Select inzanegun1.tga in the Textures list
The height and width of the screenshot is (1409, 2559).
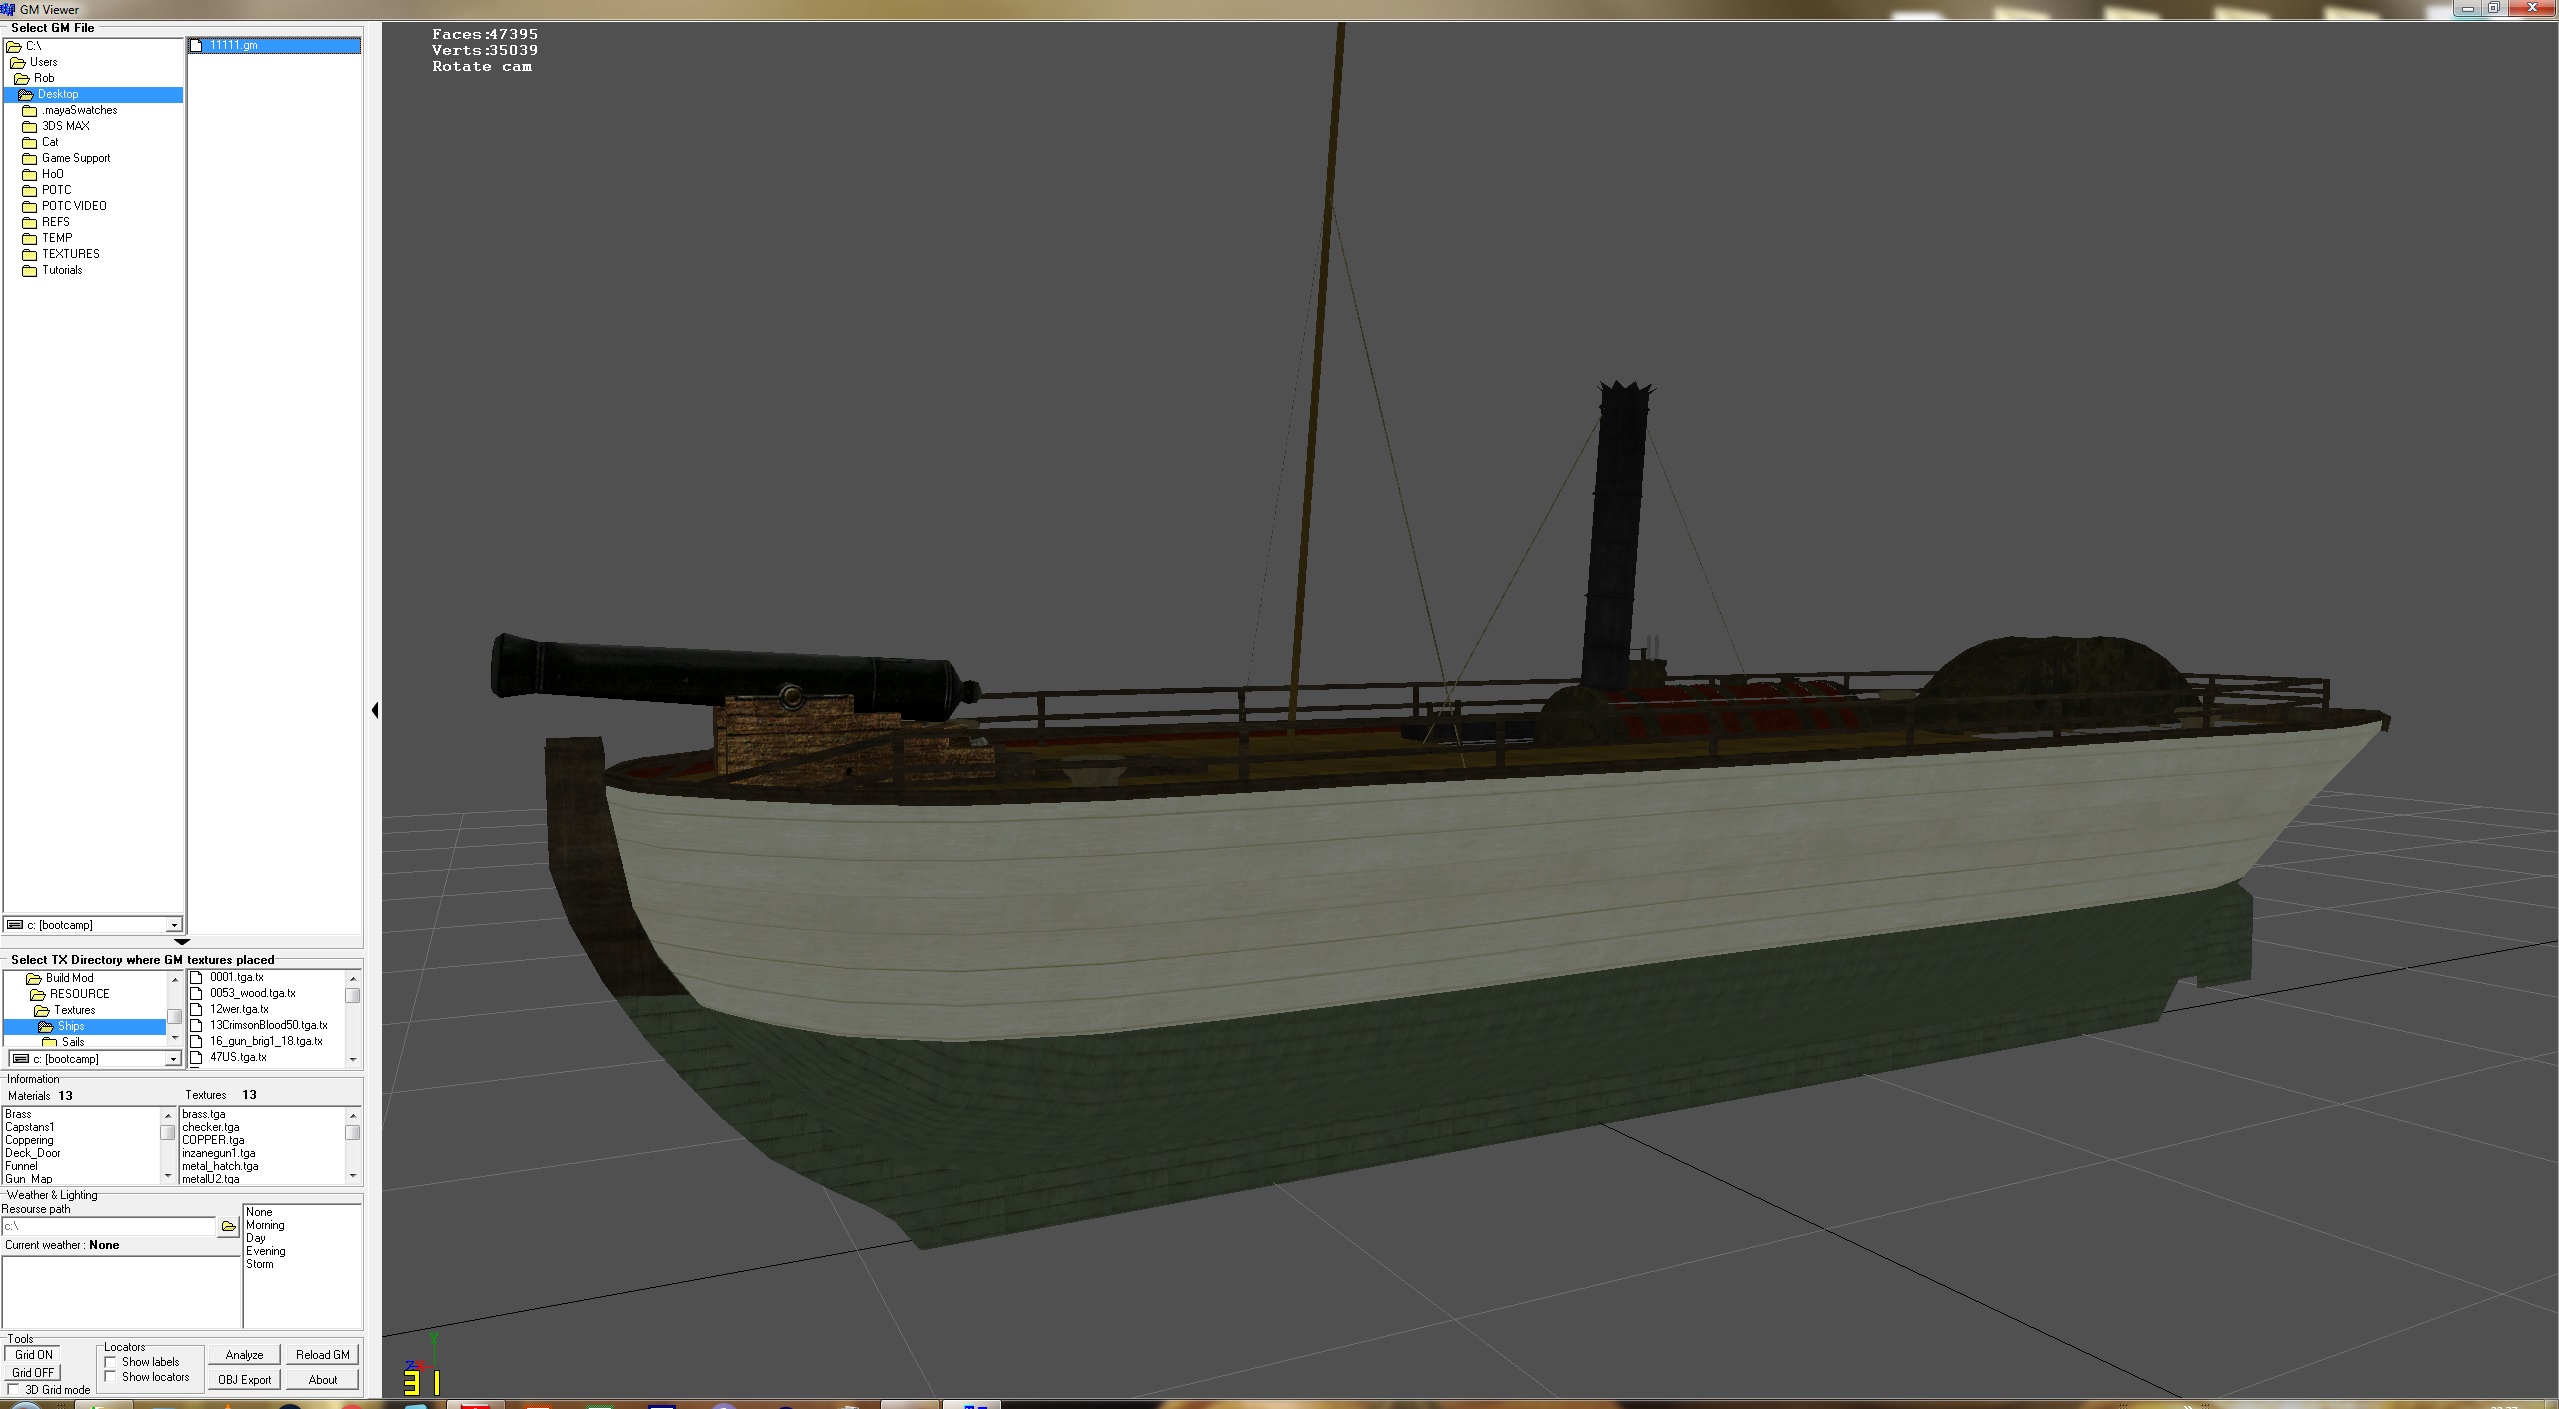[x=218, y=1153]
